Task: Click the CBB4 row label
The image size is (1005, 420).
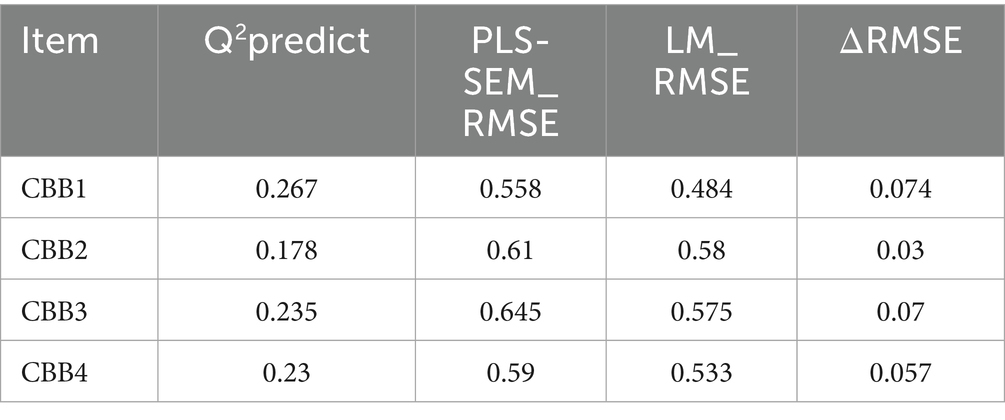Action: click(54, 373)
